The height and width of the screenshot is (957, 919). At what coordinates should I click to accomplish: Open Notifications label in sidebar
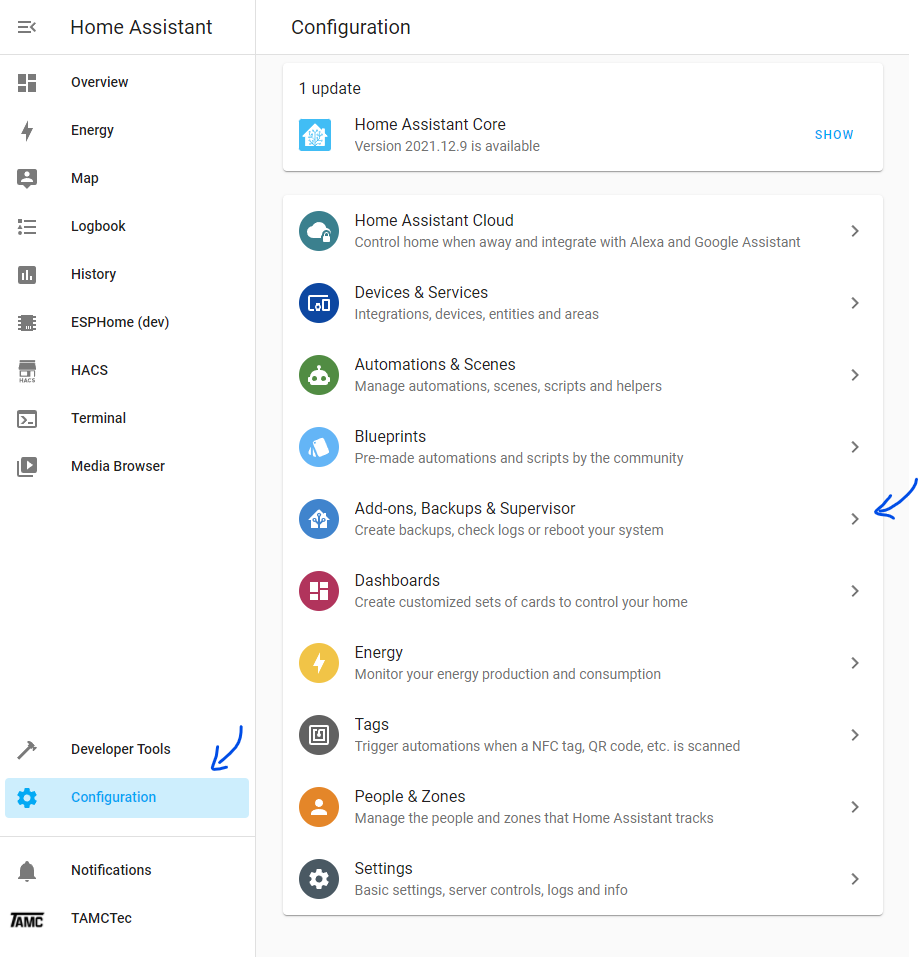[111, 871]
